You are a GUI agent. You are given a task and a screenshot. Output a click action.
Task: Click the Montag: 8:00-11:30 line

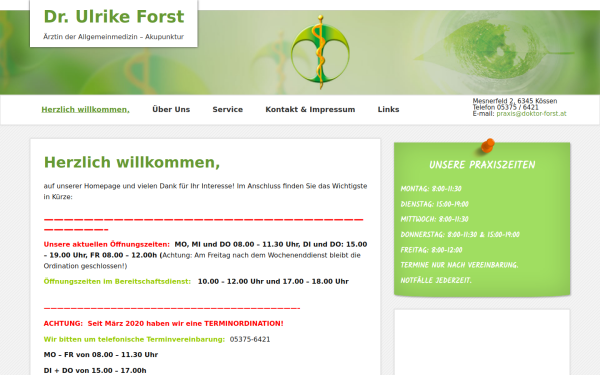pyautogui.click(x=431, y=189)
